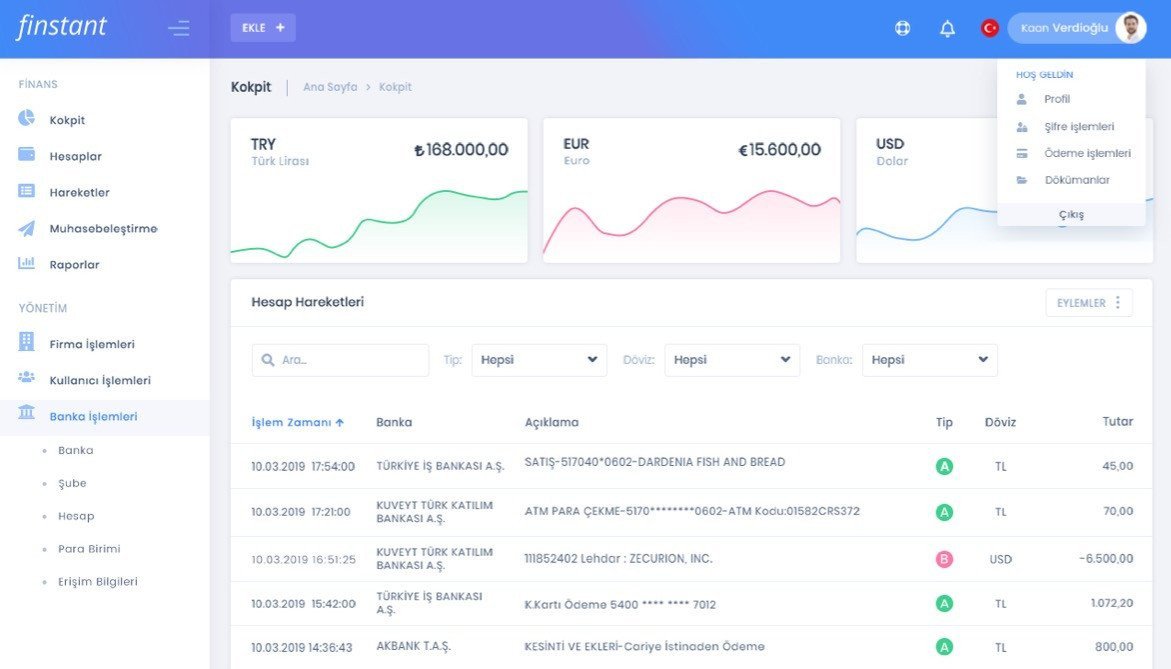Open Erişim Bilgileri under Banka İşlemleri
This screenshot has width=1171, height=669.
coord(97,581)
